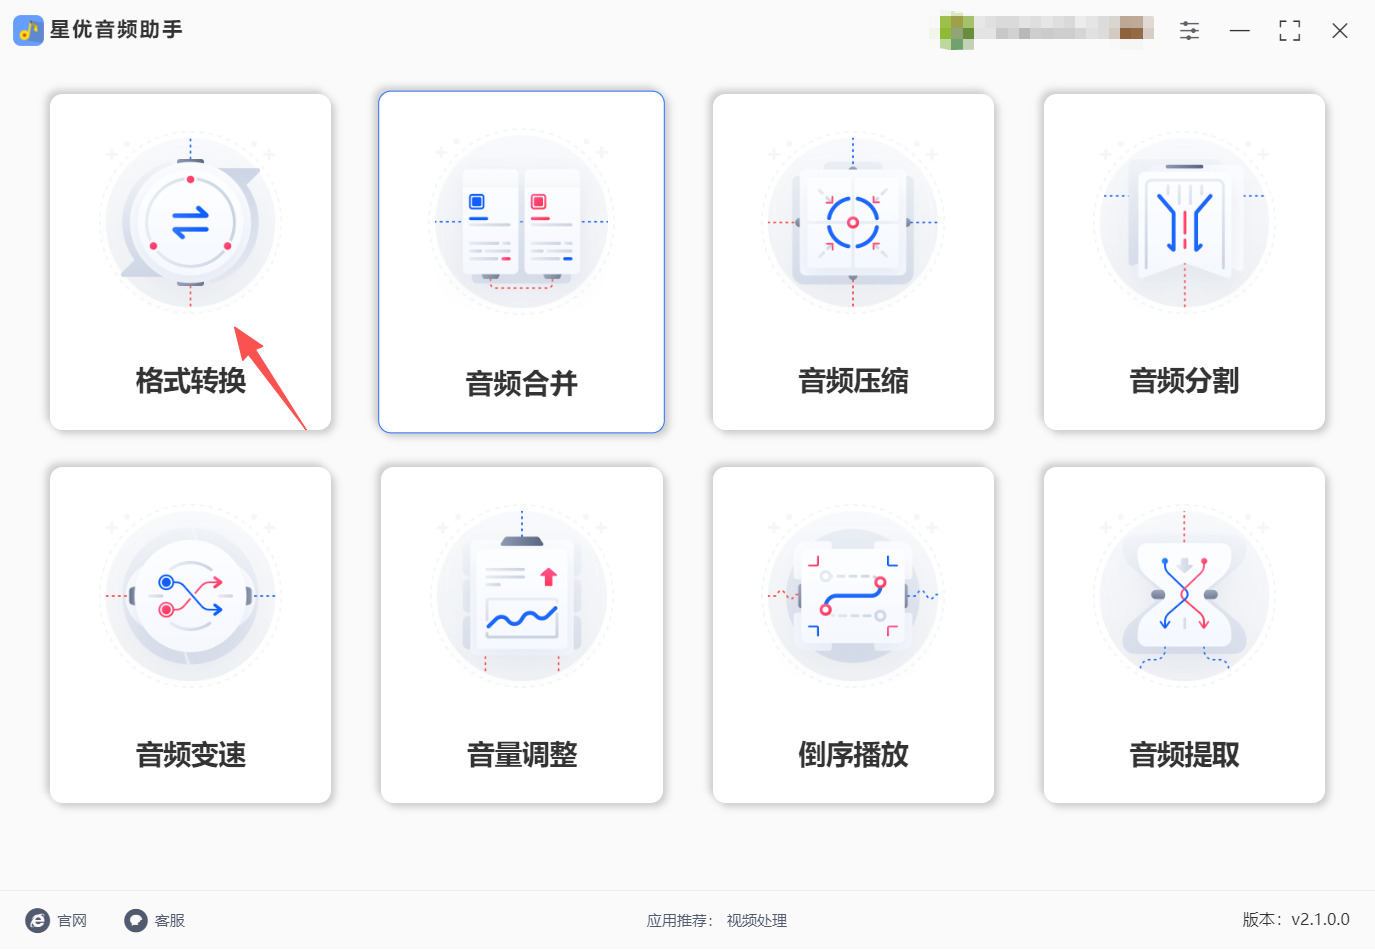
Task: Open the 倒序播放 reverse playback icon
Action: 853,596
